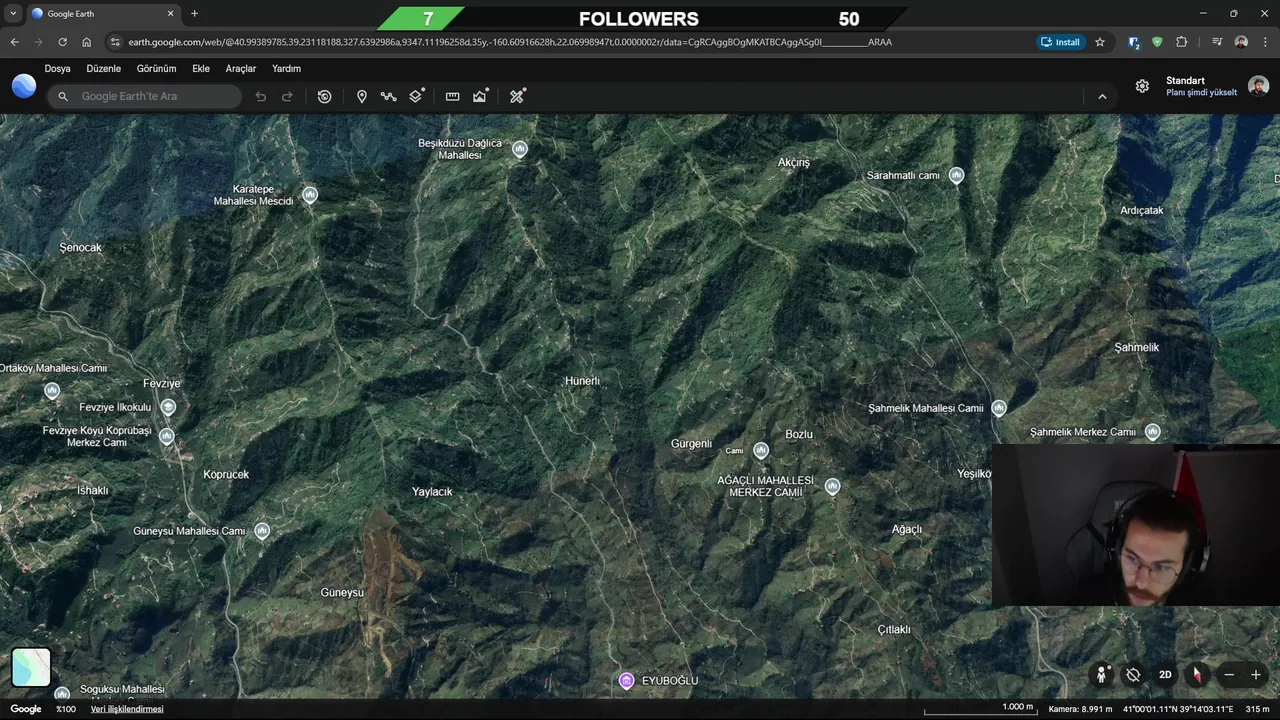
Task: Open browser media controls icon
Action: (1217, 42)
